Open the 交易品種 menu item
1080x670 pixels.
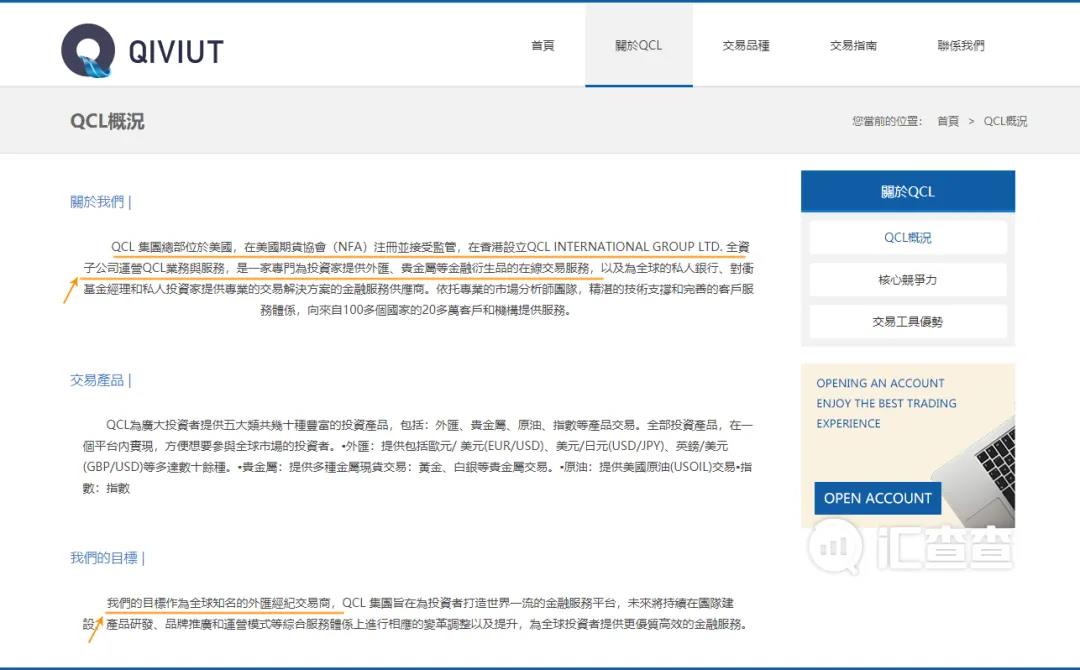(x=746, y=45)
